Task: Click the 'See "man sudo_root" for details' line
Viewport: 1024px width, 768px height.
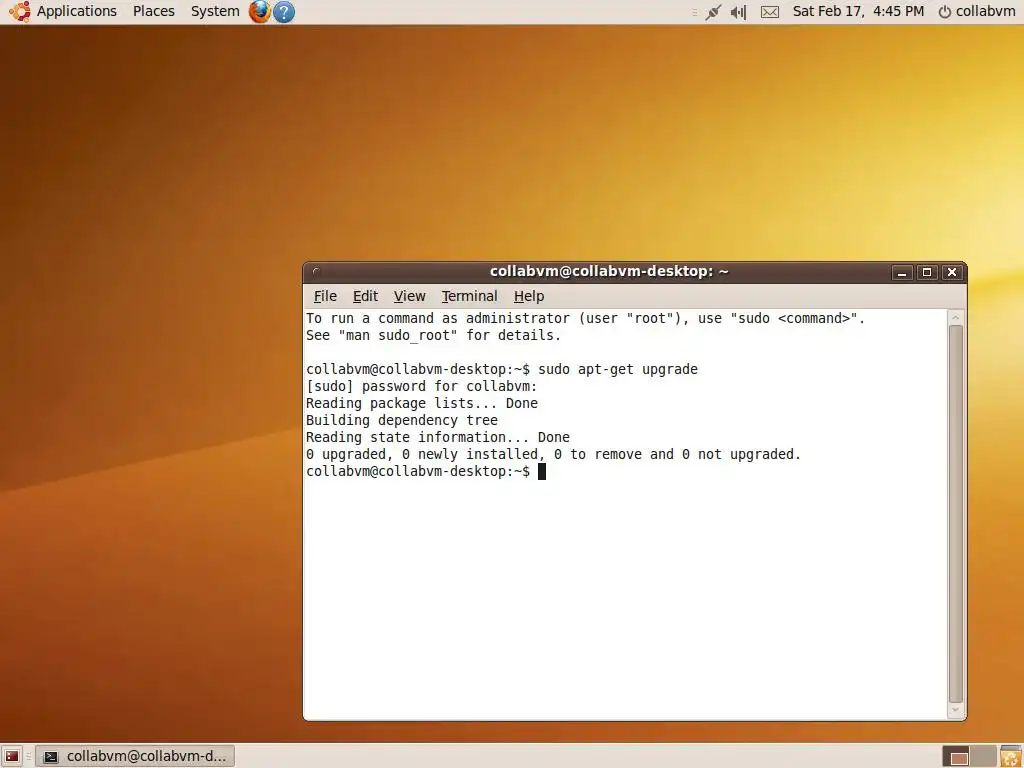Action: pos(434,336)
